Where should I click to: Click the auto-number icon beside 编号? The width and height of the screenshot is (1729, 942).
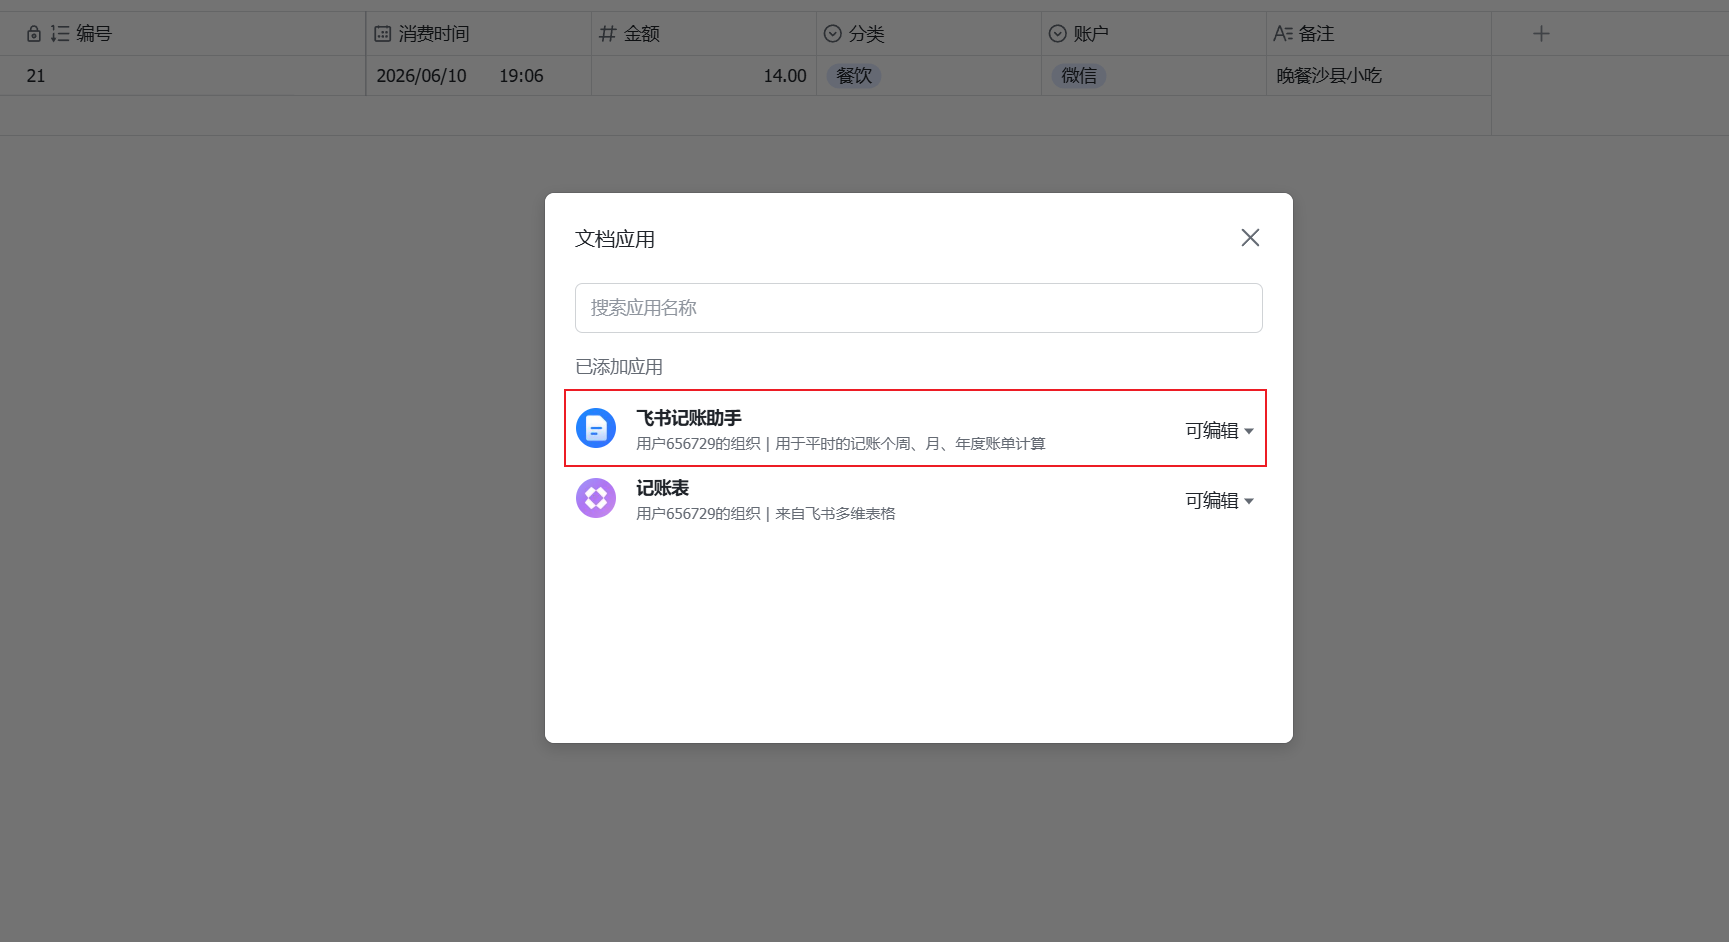(60, 34)
